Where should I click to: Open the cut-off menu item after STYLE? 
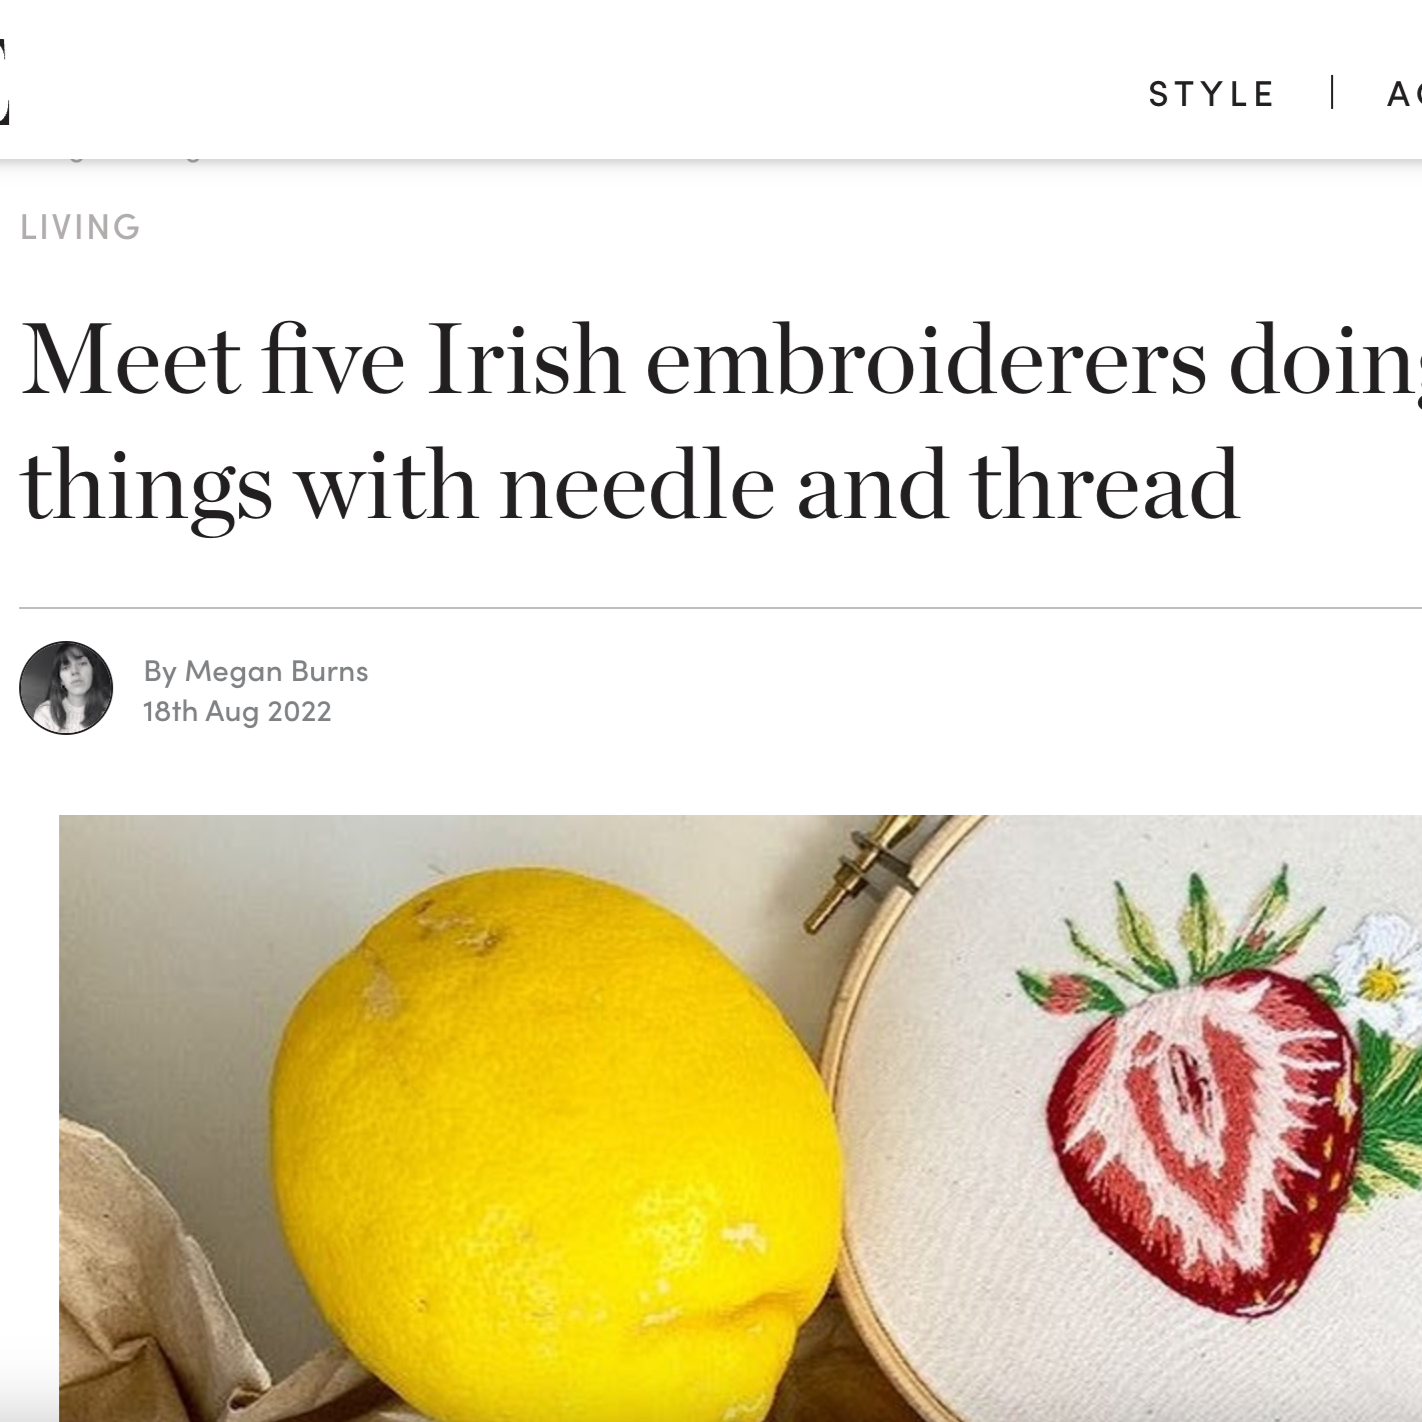pos(1404,94)
